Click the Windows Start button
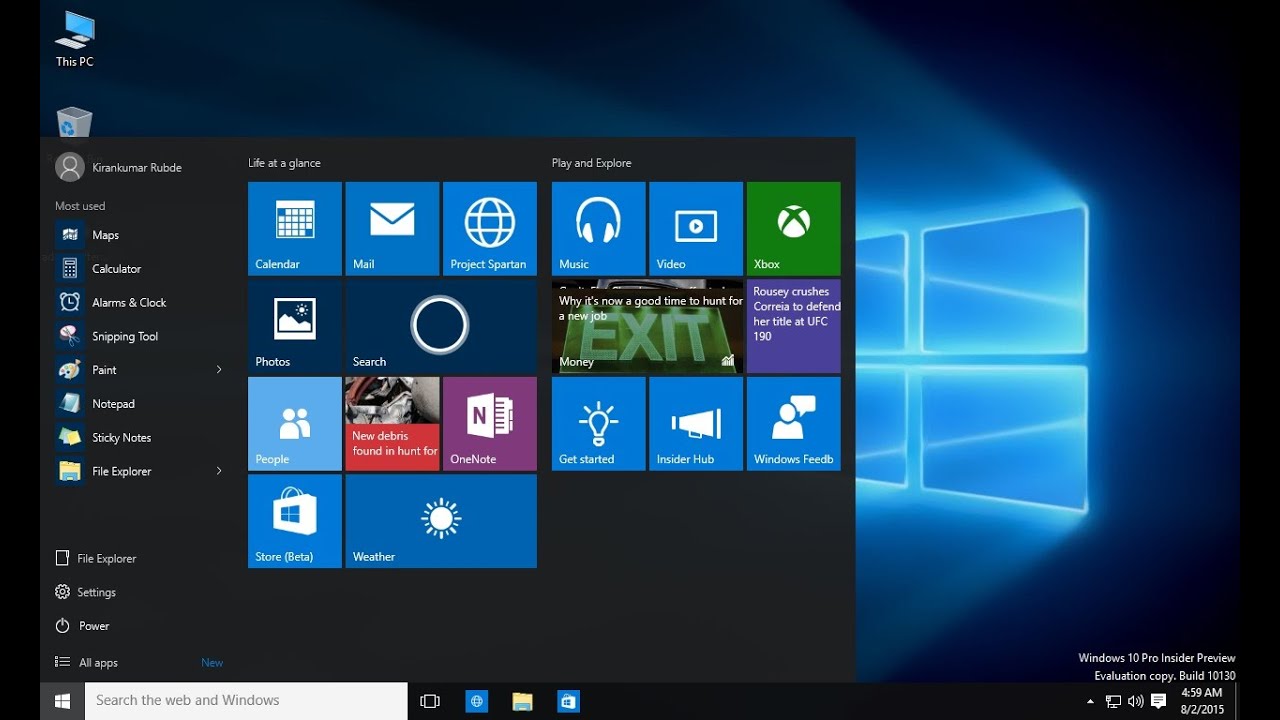This screenshot has height=720, width=1280. [62, 701]
